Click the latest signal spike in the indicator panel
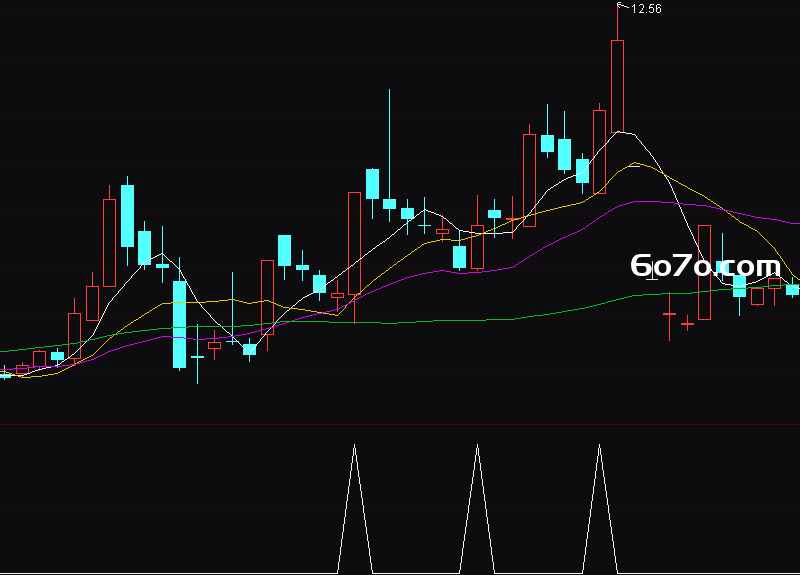 click(599, 509)
